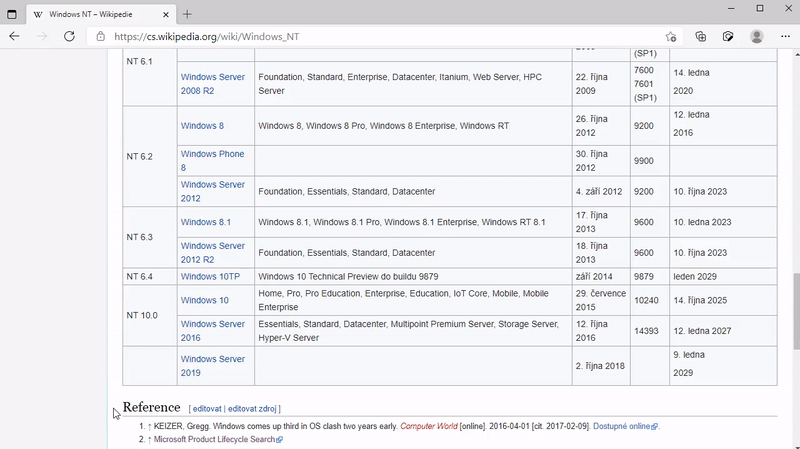800x449 pixels.
Task: View site information via the lock icon
Action: point(100,37)
